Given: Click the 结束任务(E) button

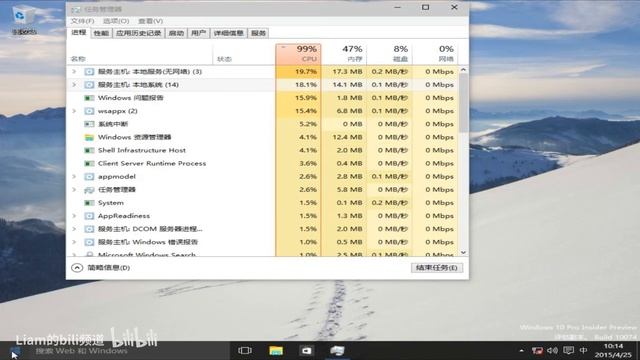Looking at the screenshot, I should (x=437, y=268).
